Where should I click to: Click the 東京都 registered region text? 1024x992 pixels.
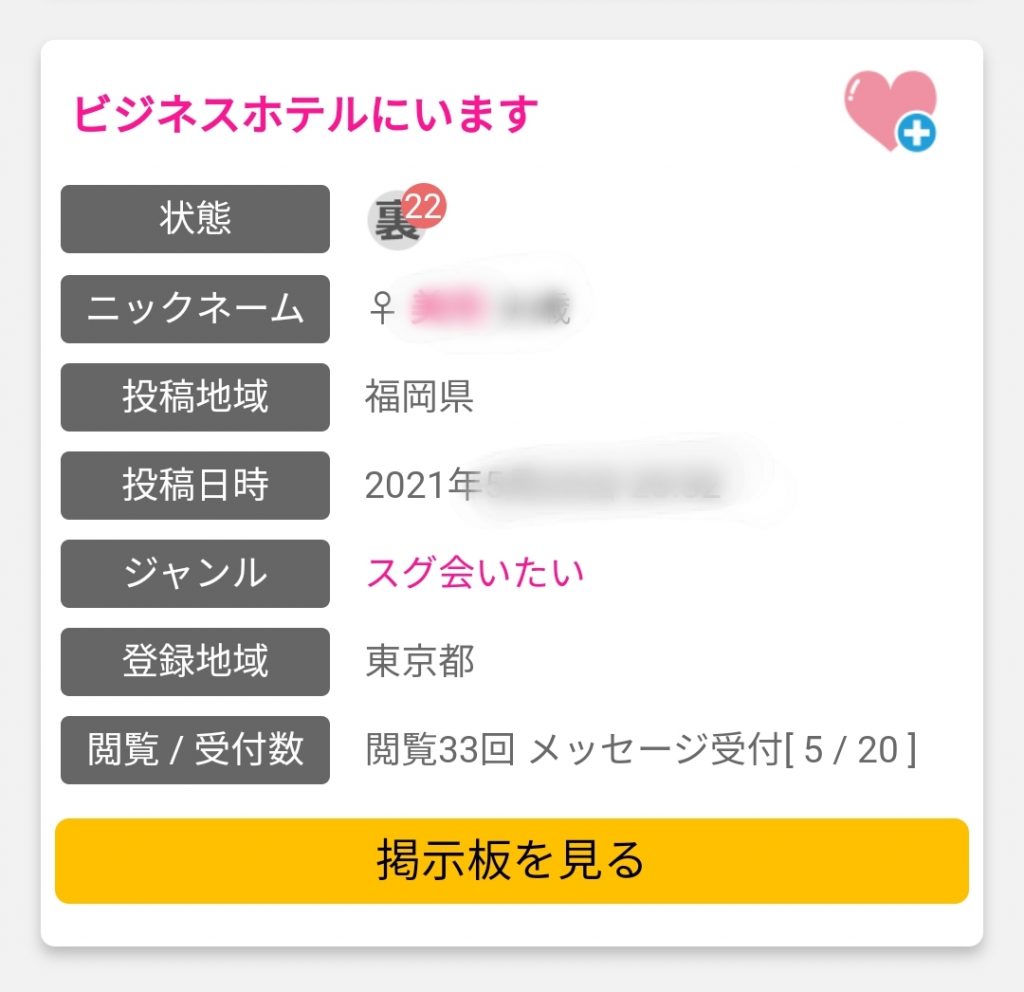click(421, 661)
